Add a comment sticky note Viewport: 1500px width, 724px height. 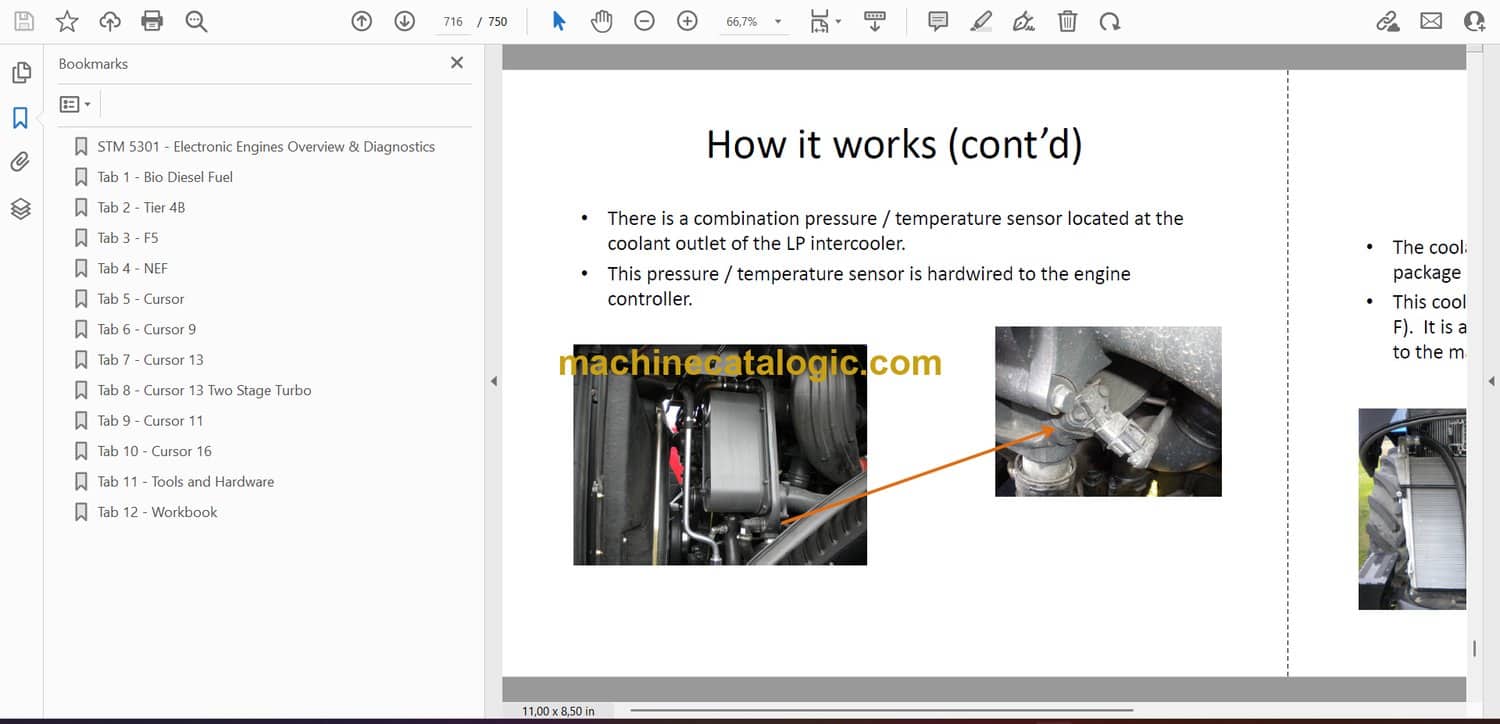coord(938,21)
